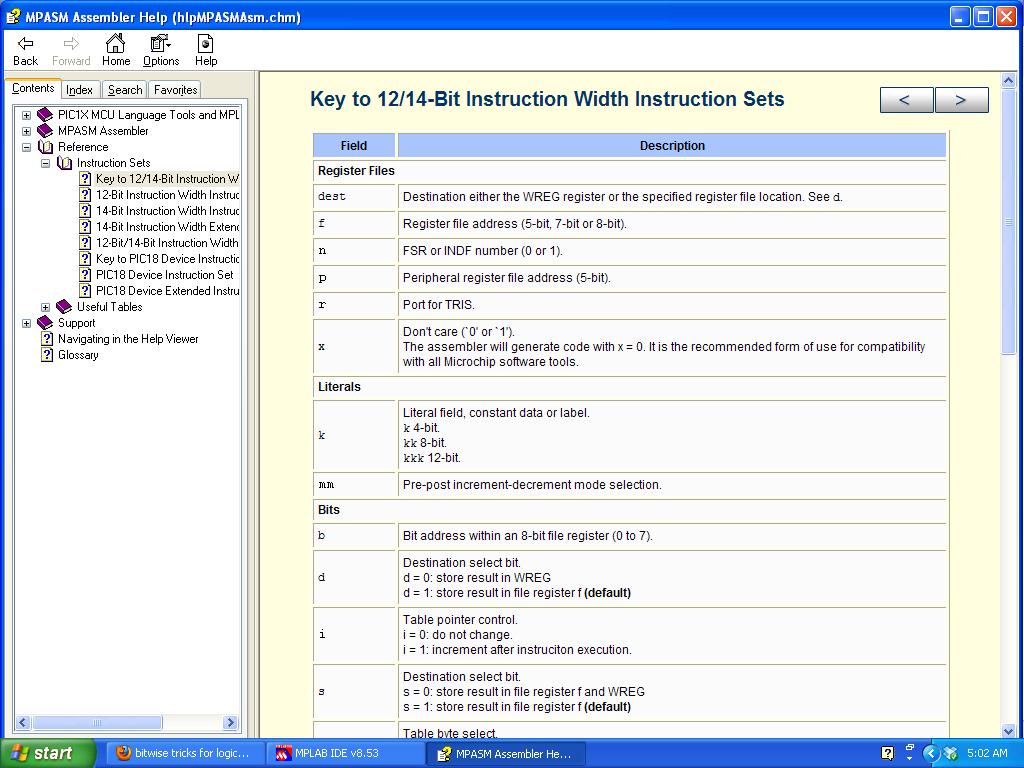
Task: Switch to bitwise tricks Firefox taskbar item
Action: 184,754
